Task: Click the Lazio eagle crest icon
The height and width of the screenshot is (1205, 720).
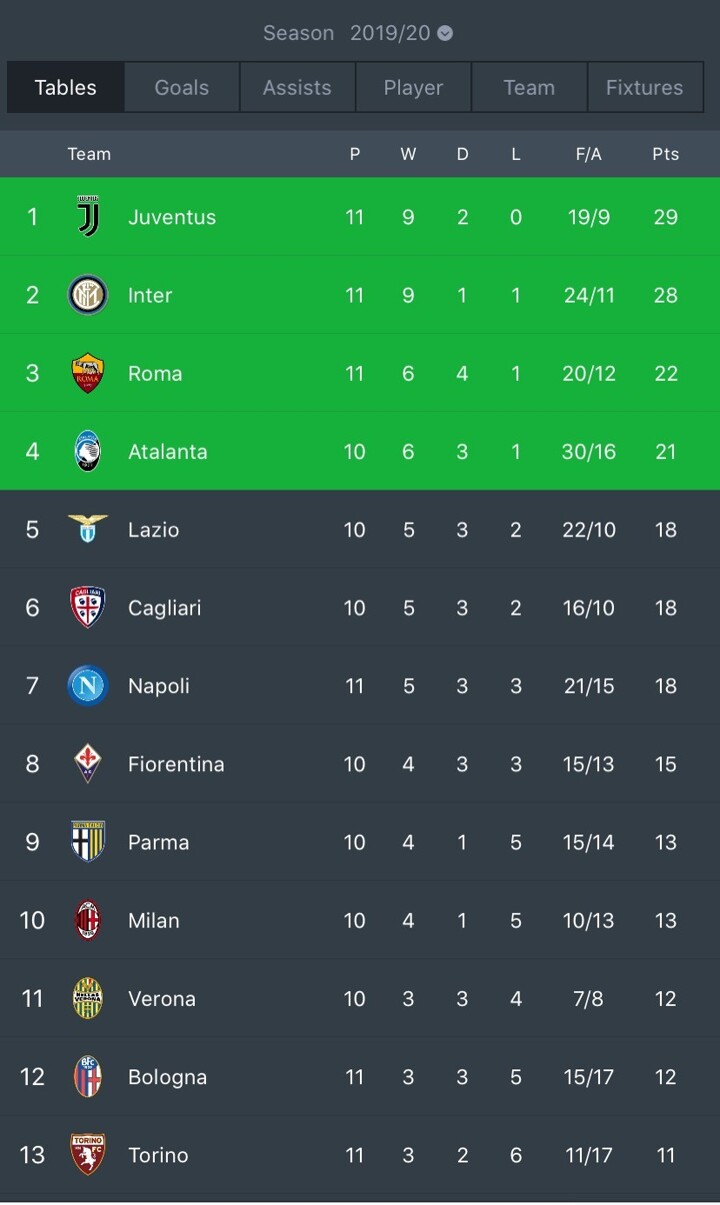Action: click(x=88, y=528)
